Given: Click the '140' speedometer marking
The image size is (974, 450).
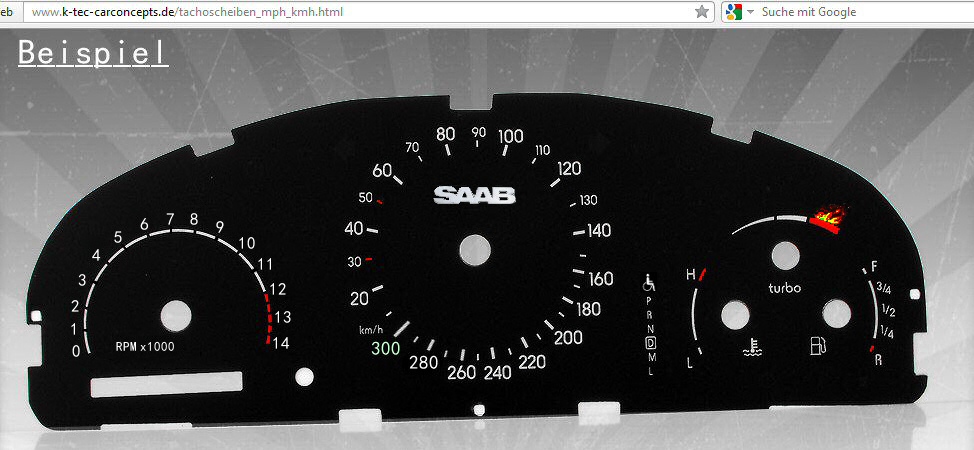Looking at the screenshot, I should (x=599, y=231).
